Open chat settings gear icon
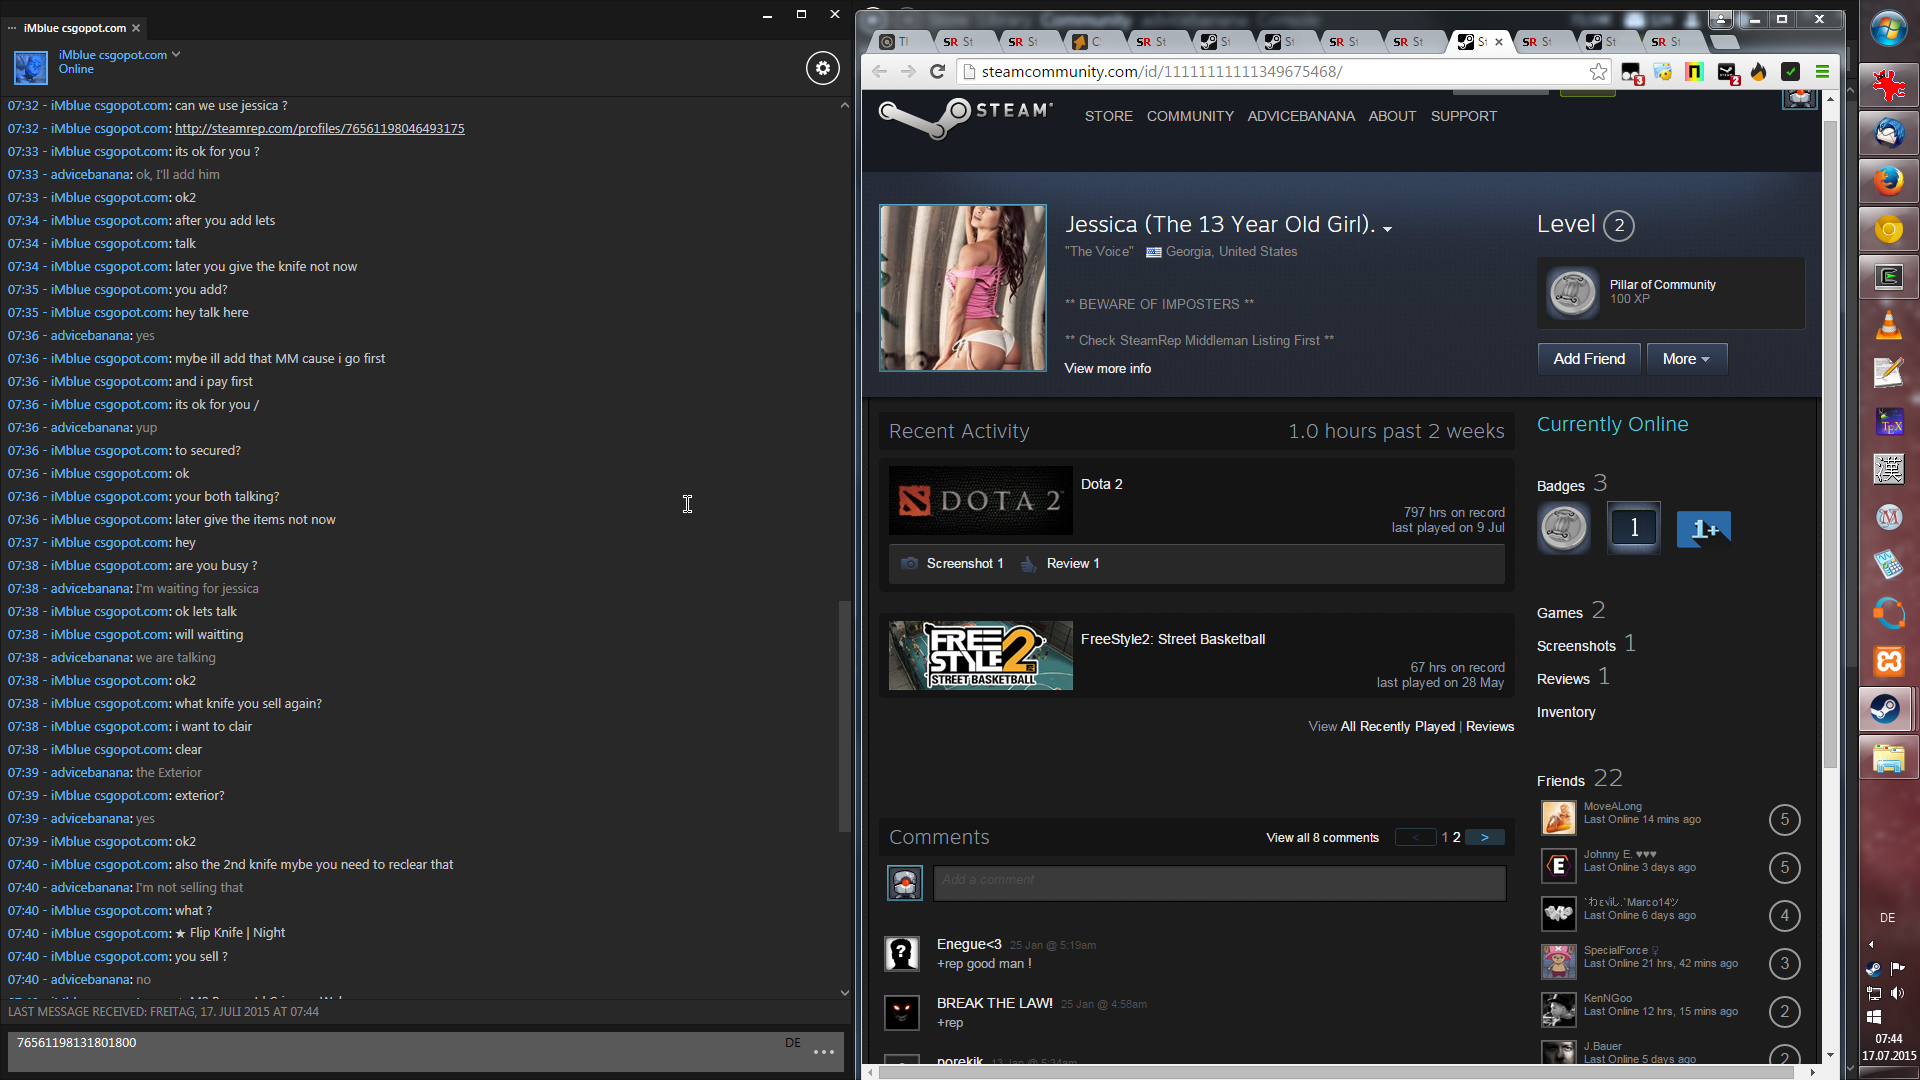 [822, 68]
